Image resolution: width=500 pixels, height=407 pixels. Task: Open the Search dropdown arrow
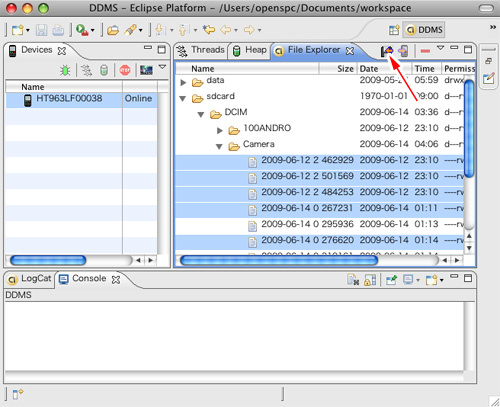tap(140, 31)
